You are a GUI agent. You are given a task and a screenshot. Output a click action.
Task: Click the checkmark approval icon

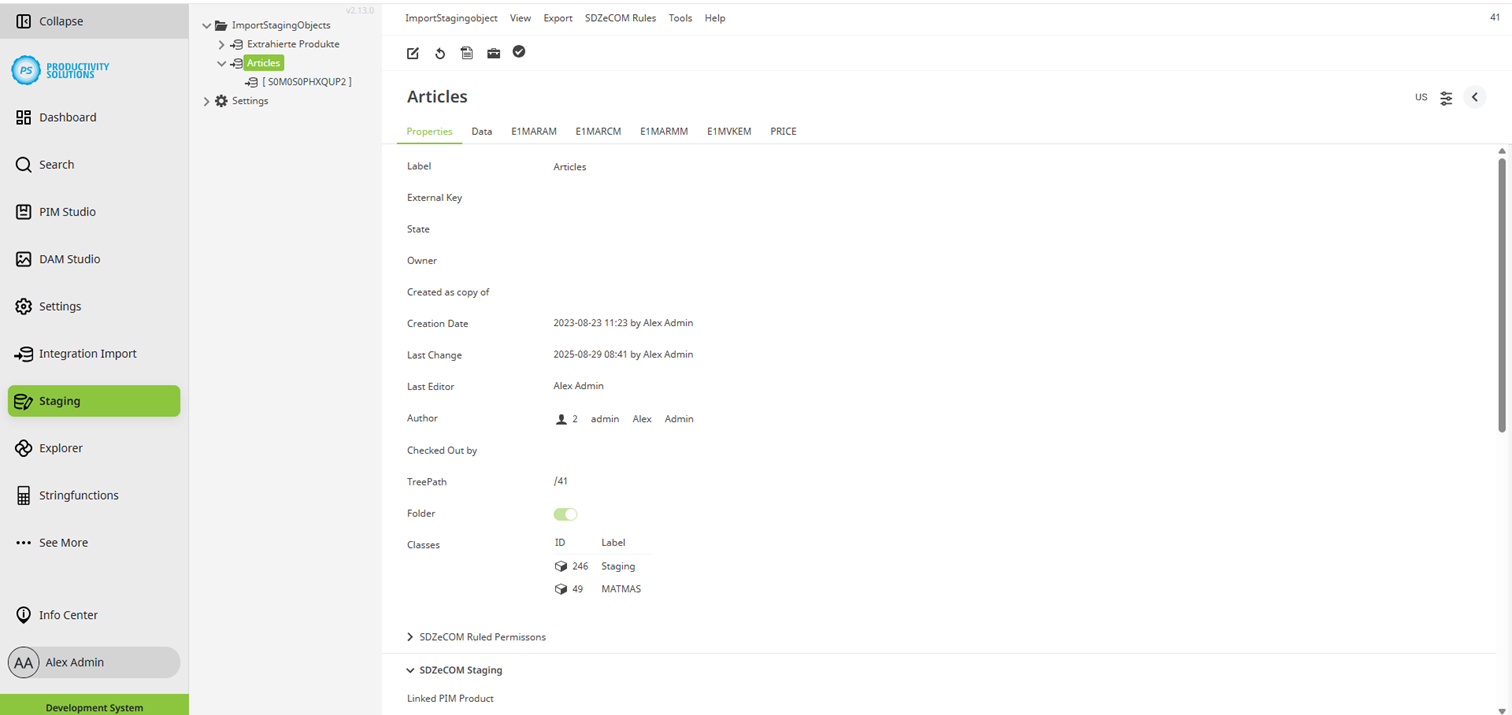pos(519,52)
